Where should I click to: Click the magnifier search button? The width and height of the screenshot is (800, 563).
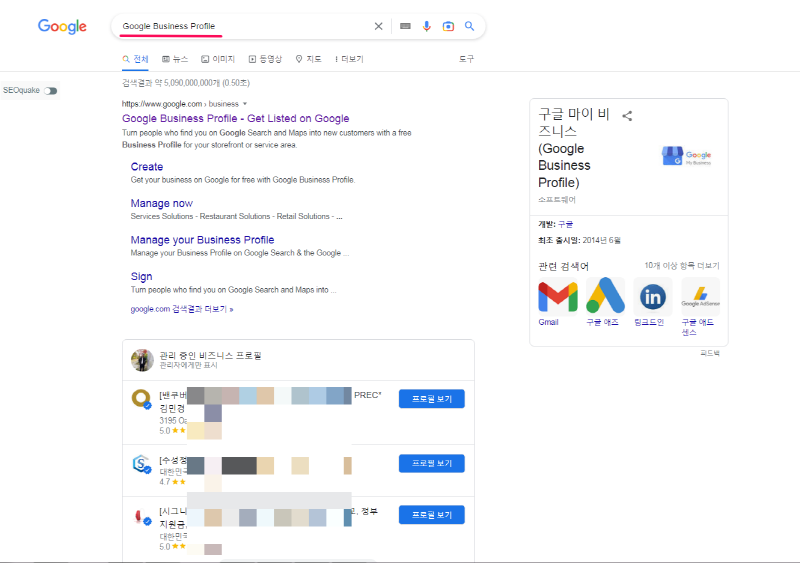coord(469,26)
